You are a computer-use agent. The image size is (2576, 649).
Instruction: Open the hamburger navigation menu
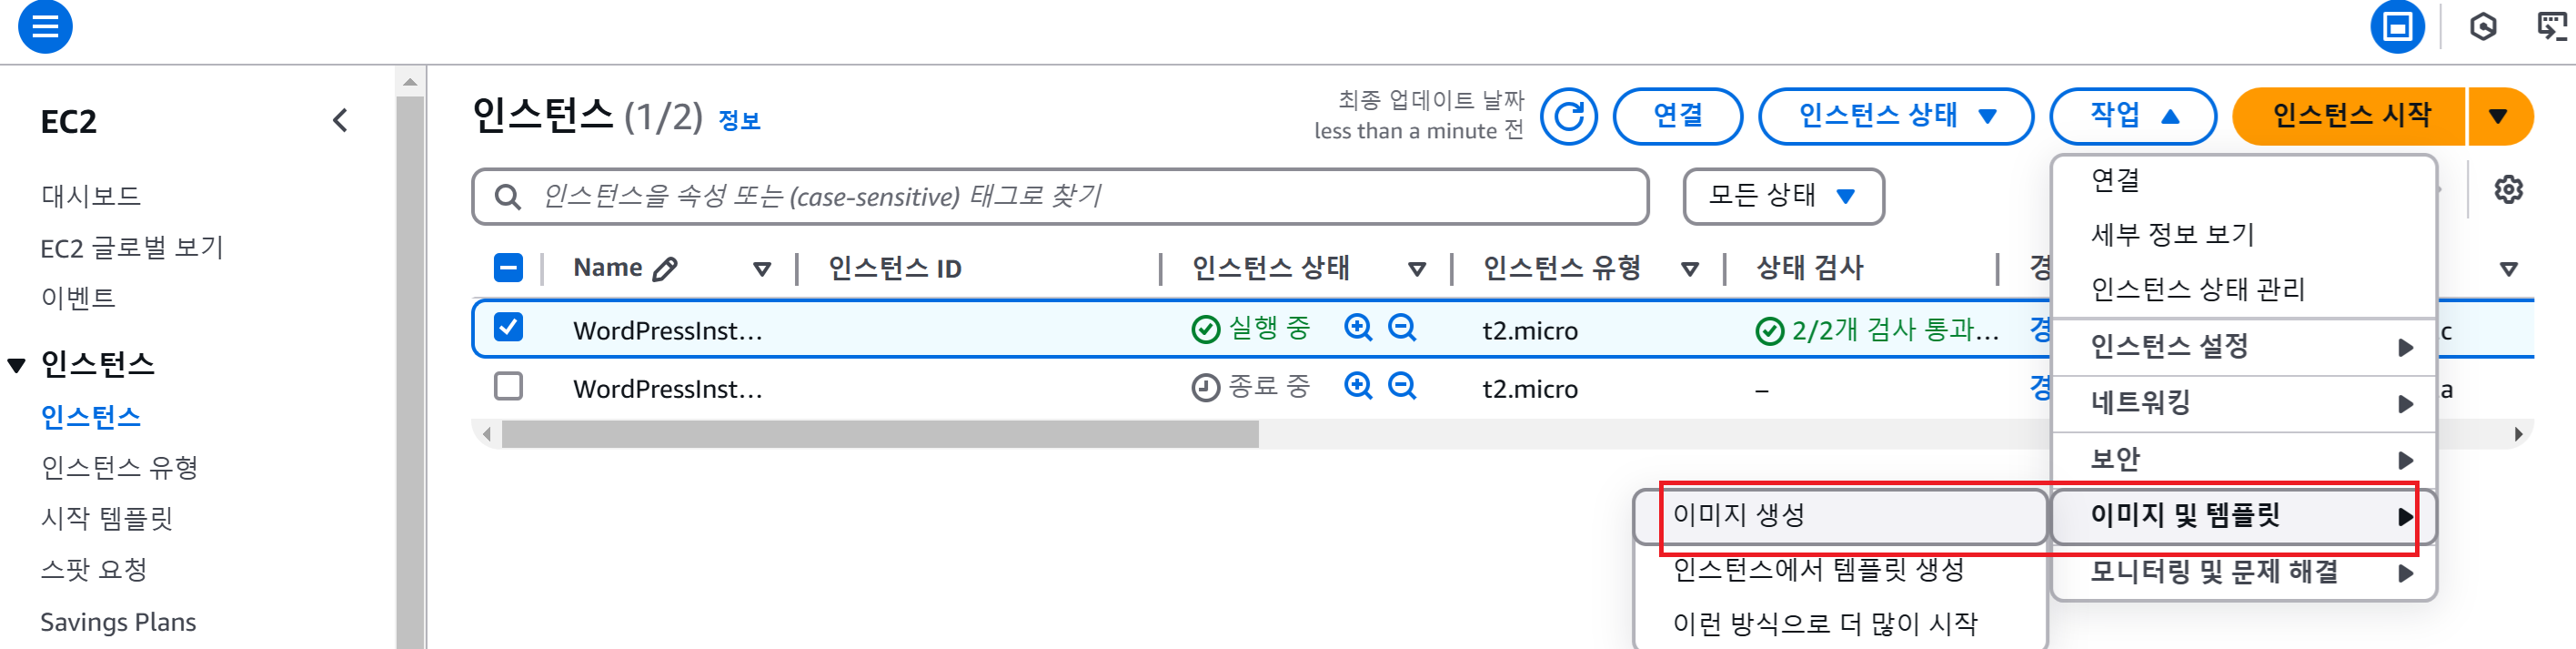click(45, 27)
